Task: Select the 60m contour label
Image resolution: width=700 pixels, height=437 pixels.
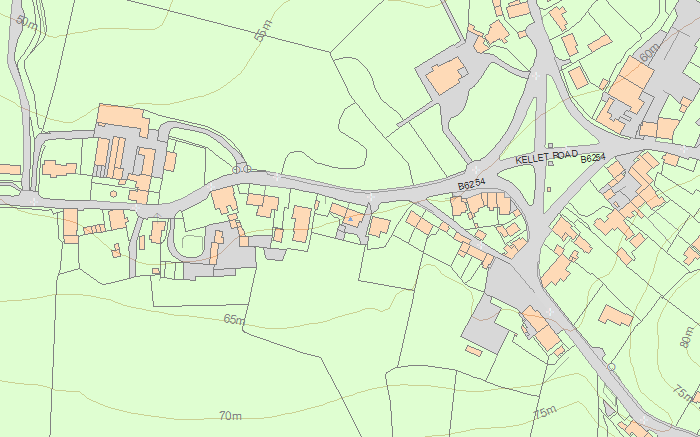Action: pos(649,53)
